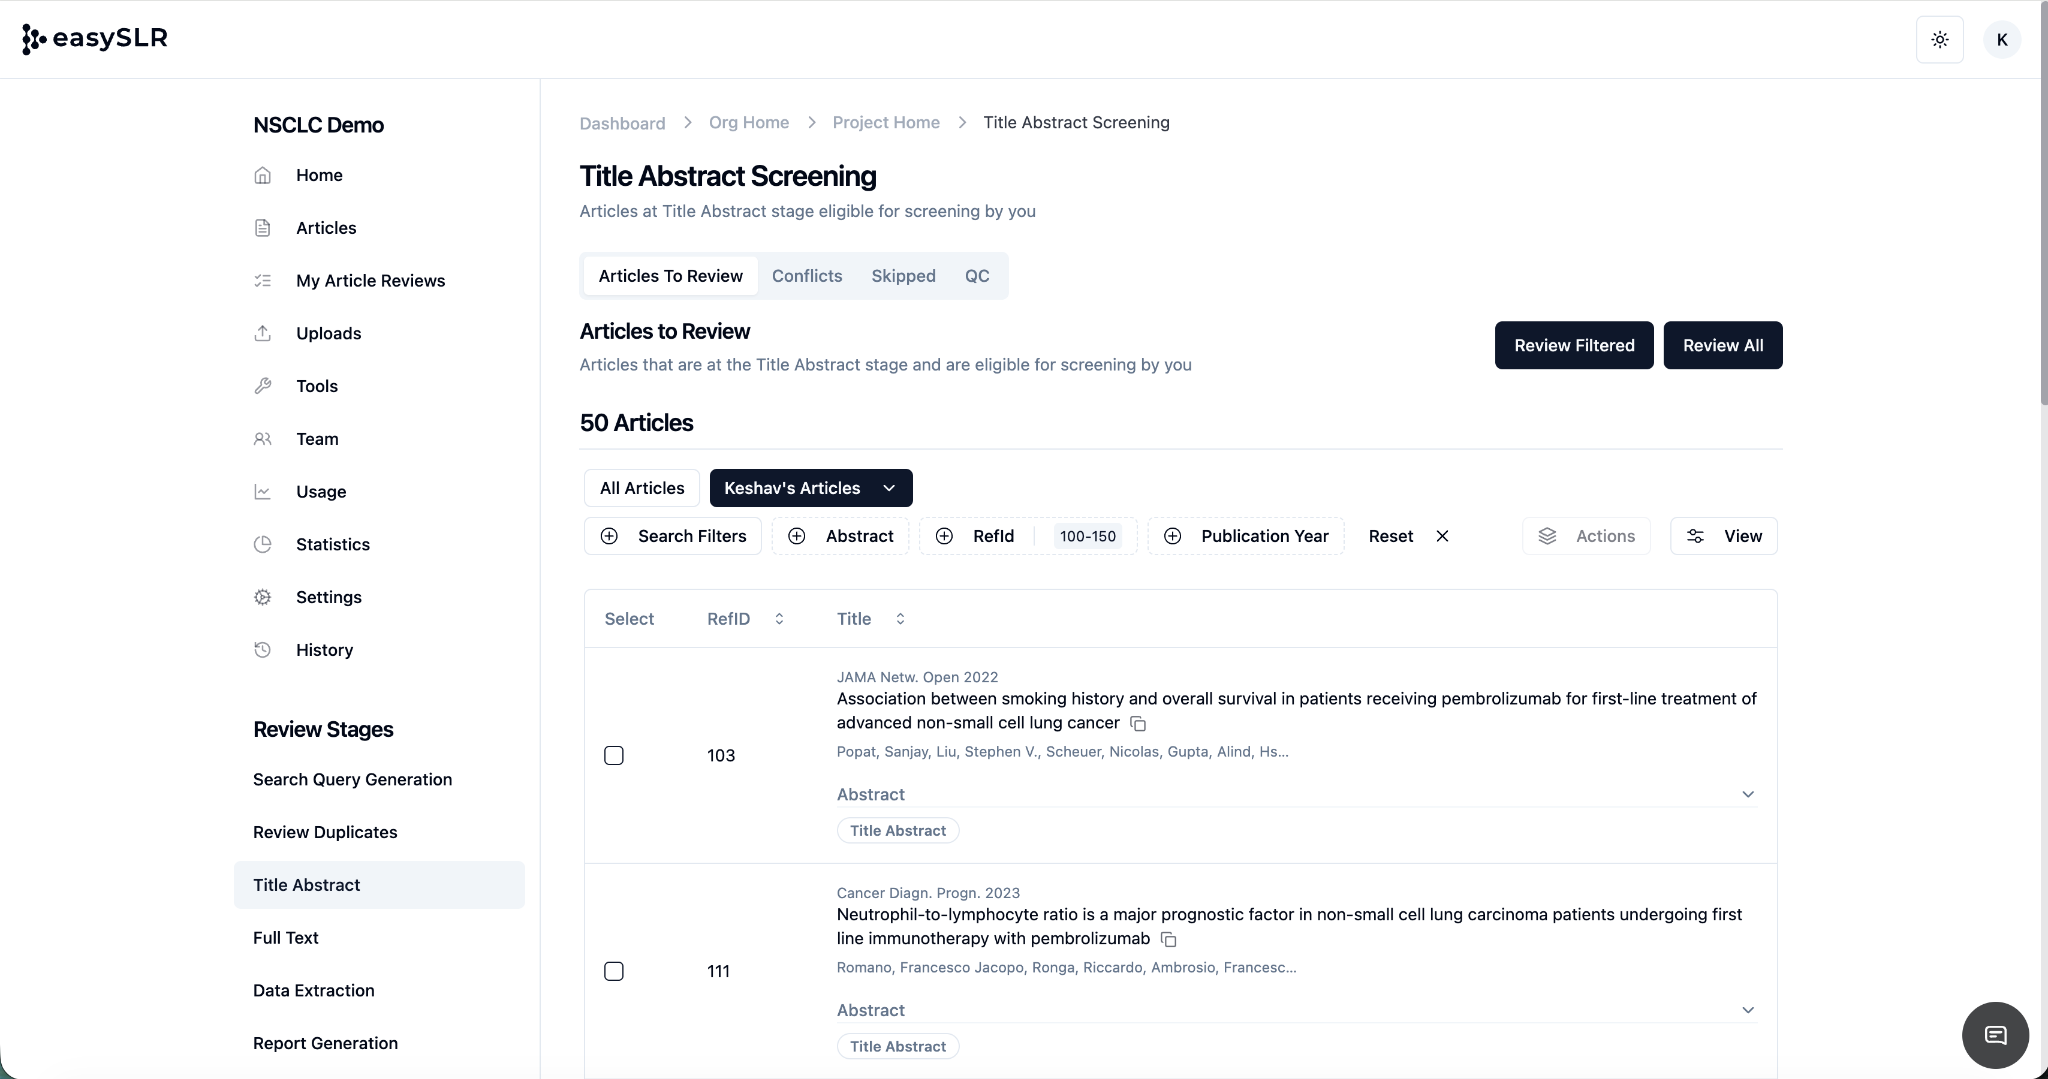Select checkbox for article 103
Screen dimensions: 2048x1079
click(x=614, y=756)
